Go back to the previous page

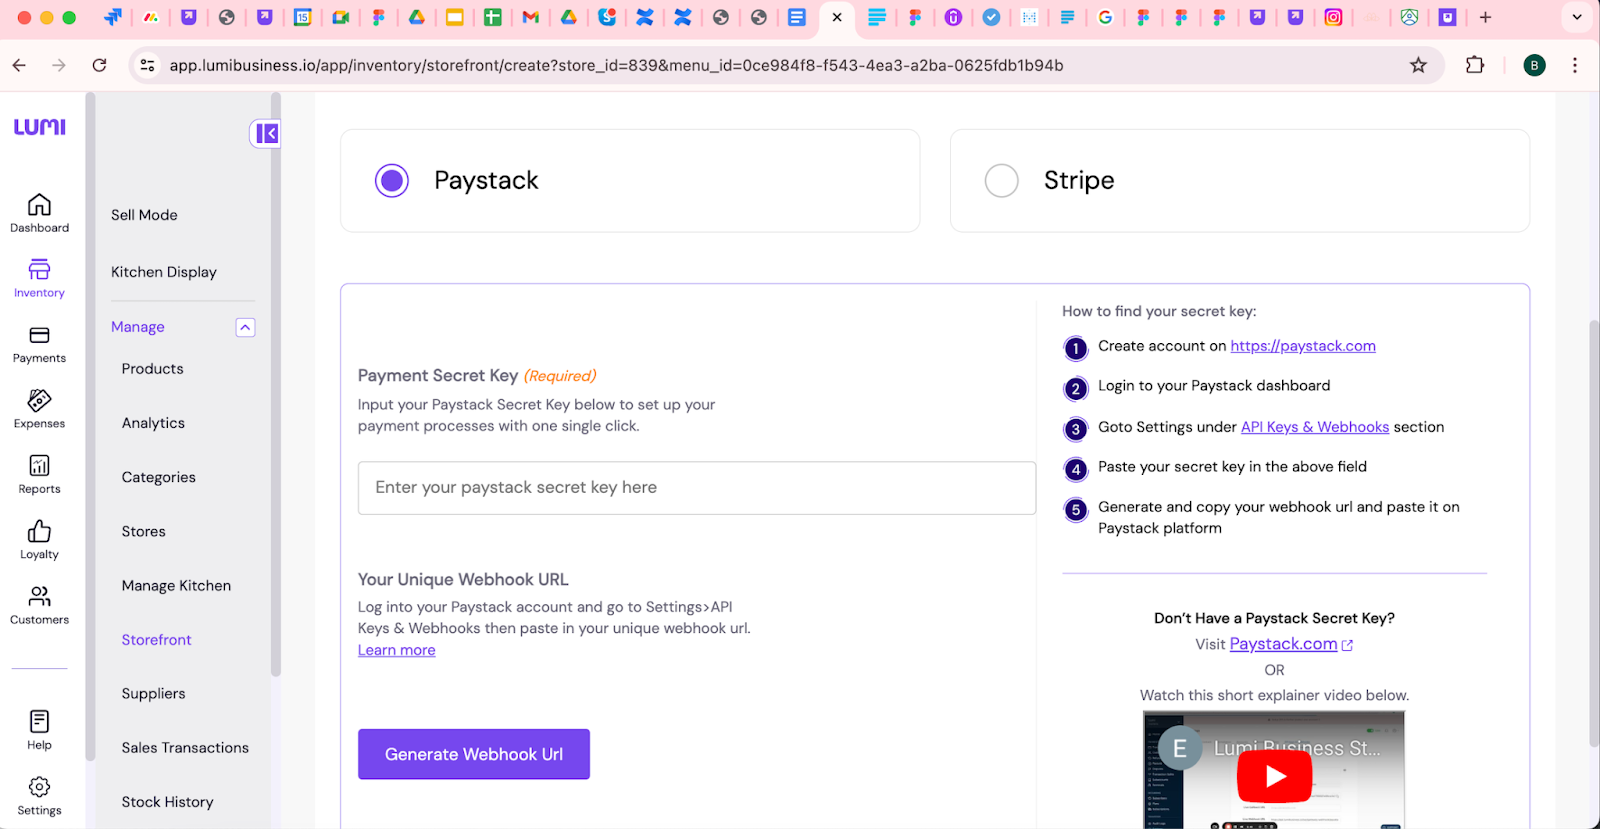(19, 65)
